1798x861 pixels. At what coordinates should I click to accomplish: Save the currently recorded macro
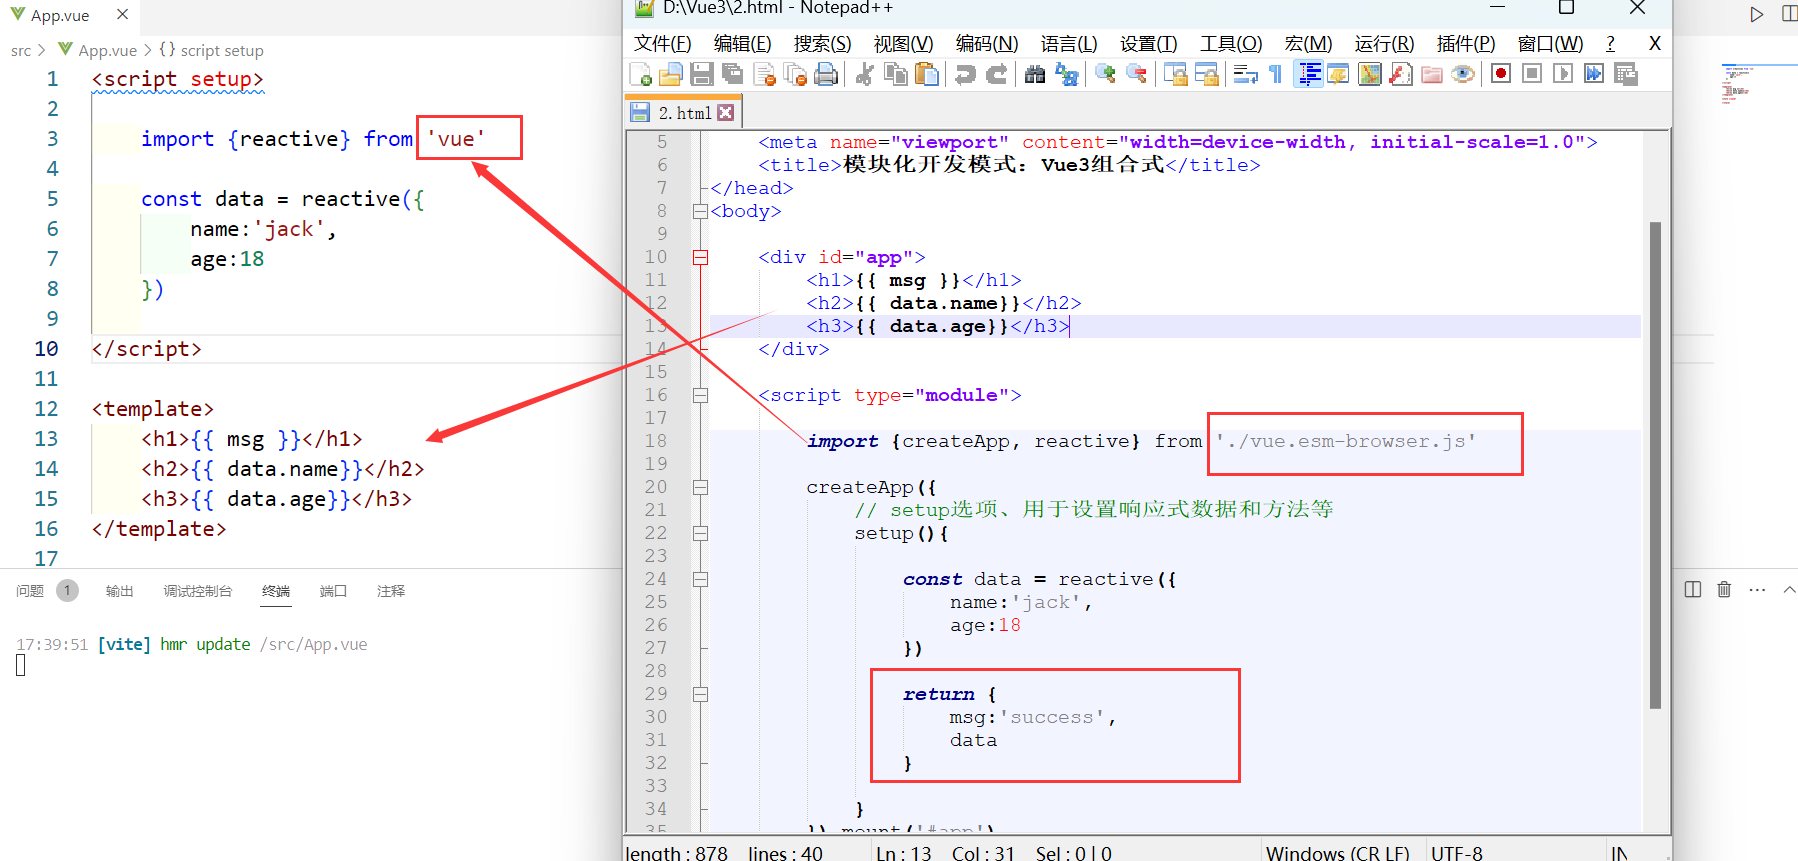[x=1626, y=74]
